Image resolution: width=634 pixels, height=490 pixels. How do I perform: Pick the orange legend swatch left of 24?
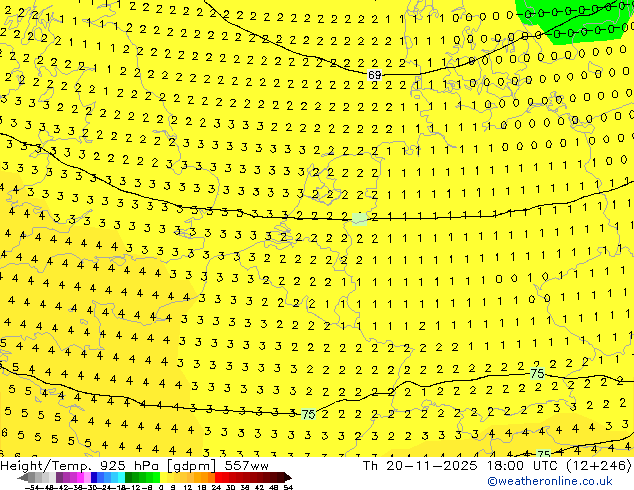[x=211, y=477]
